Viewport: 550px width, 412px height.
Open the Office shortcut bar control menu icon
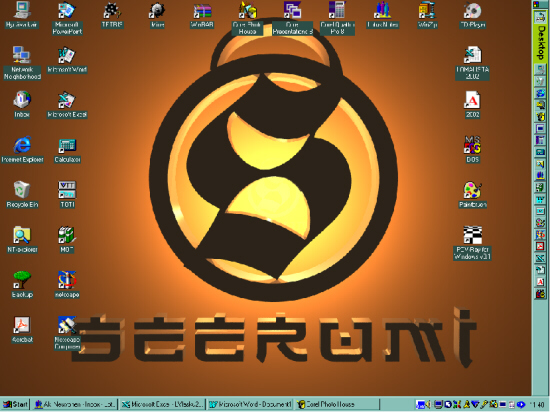click(537, 4)
